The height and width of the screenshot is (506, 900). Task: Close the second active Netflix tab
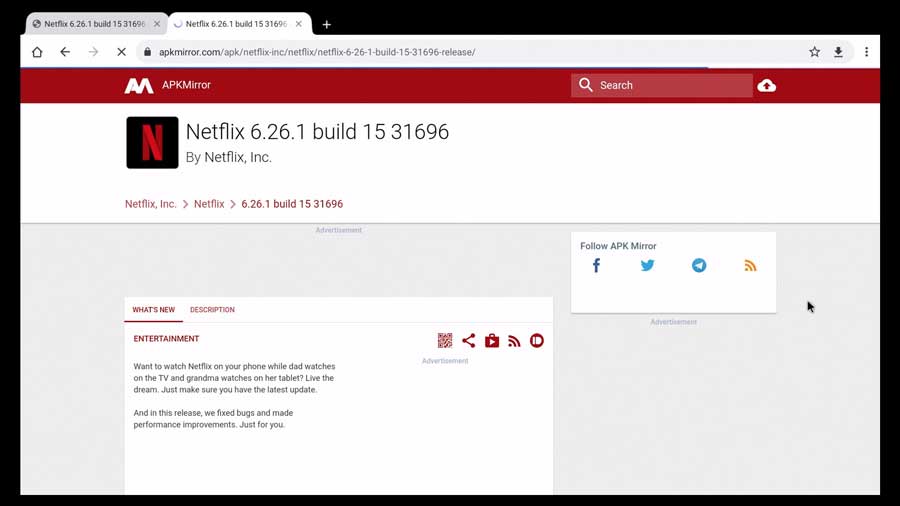coord(298,24)
